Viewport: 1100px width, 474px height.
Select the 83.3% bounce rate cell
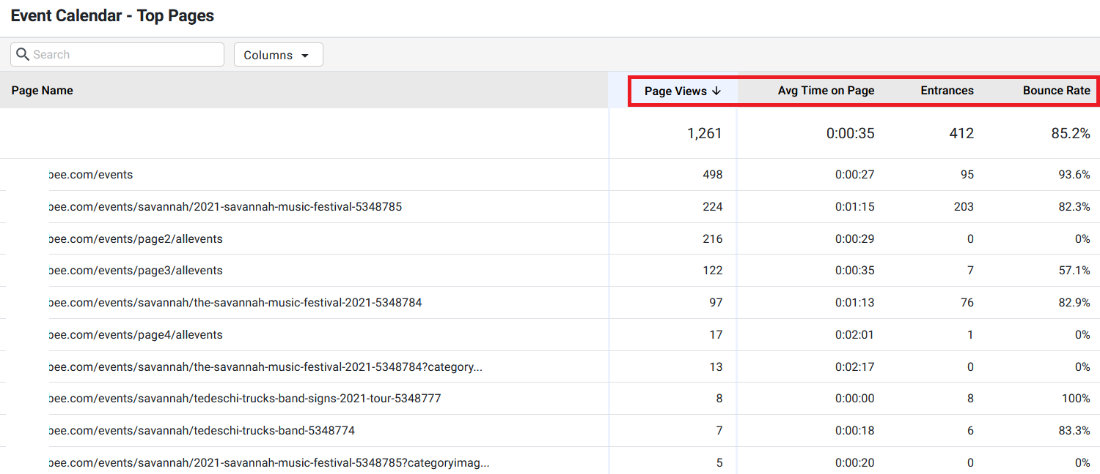coord(1075,431)
